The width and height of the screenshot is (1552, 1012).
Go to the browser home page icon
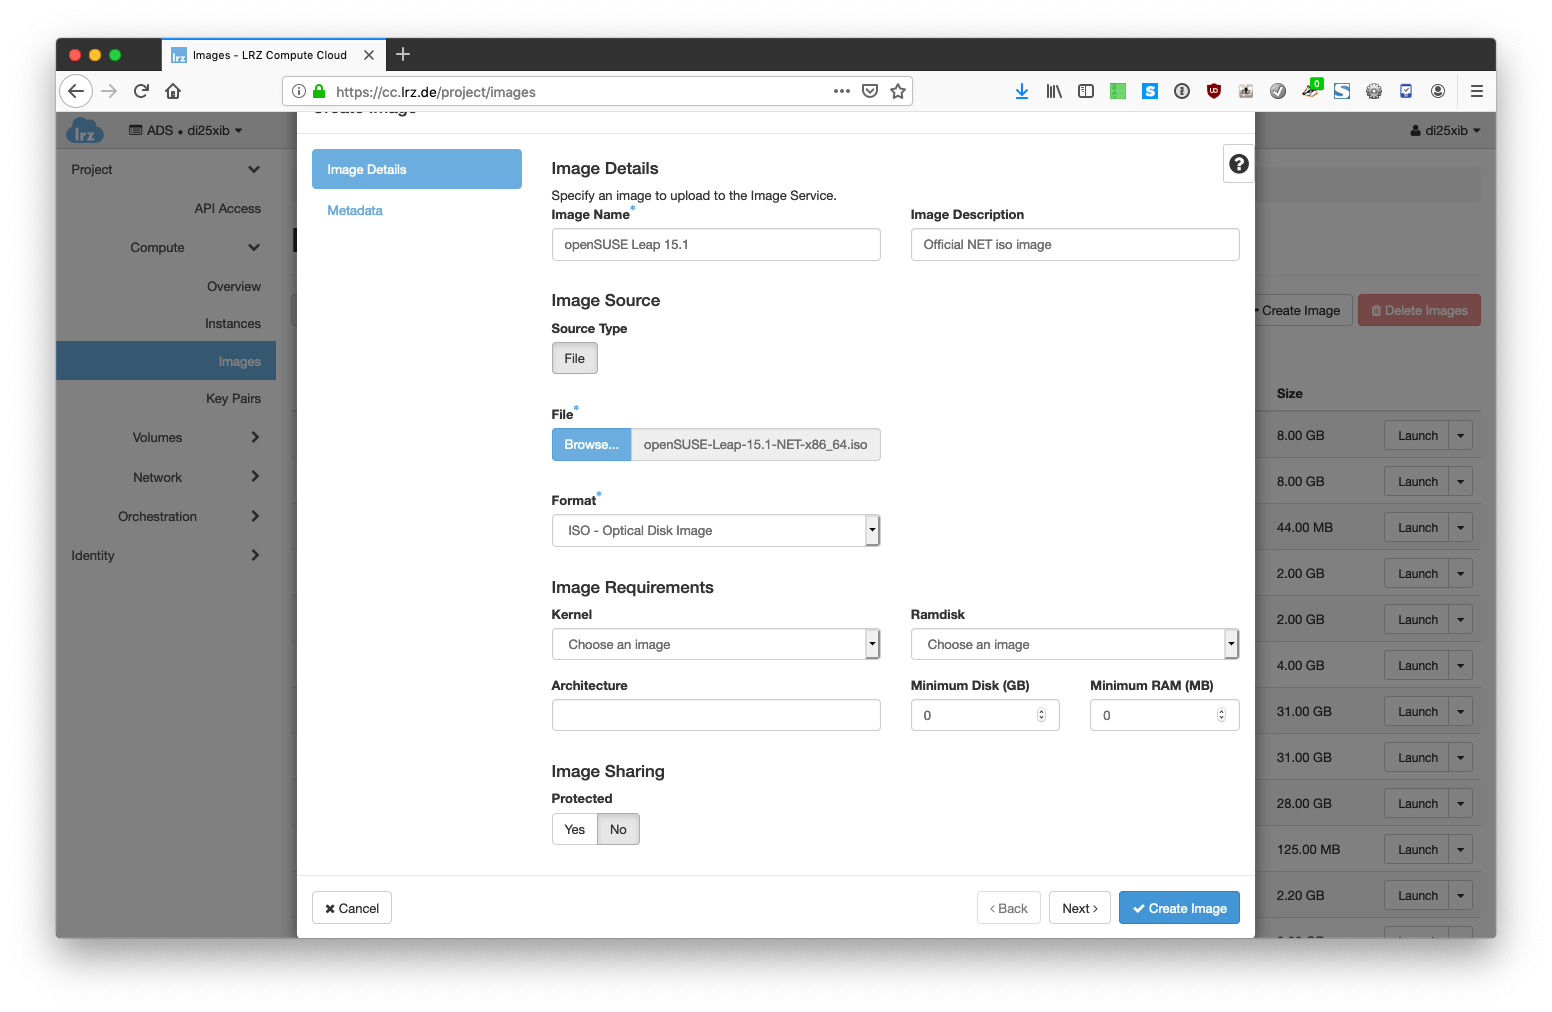[173, 91]
